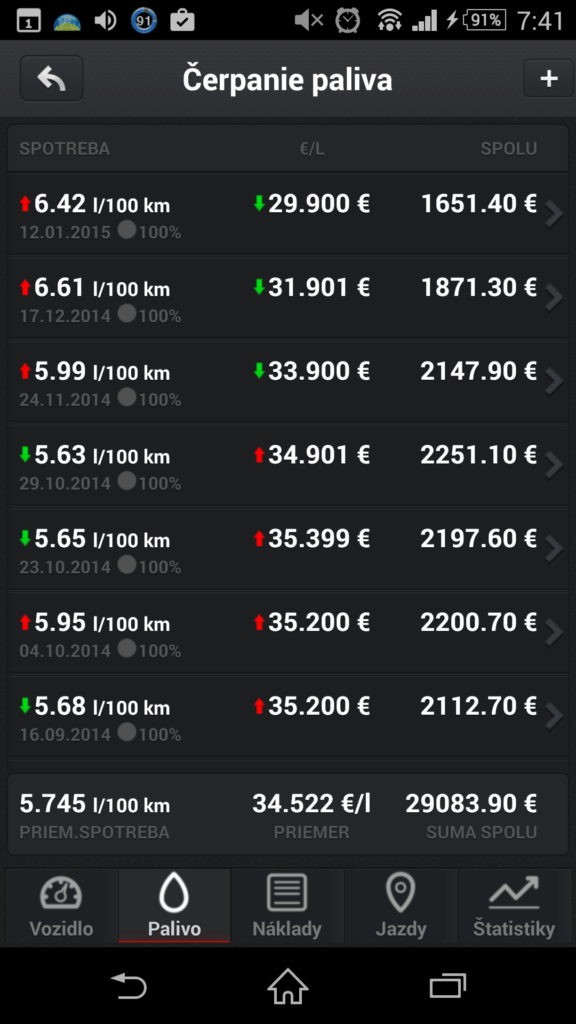Open the 16.09.2014 refuel of 2112.70 €
The image size is (576, 1024).
[x=288, y=717]
